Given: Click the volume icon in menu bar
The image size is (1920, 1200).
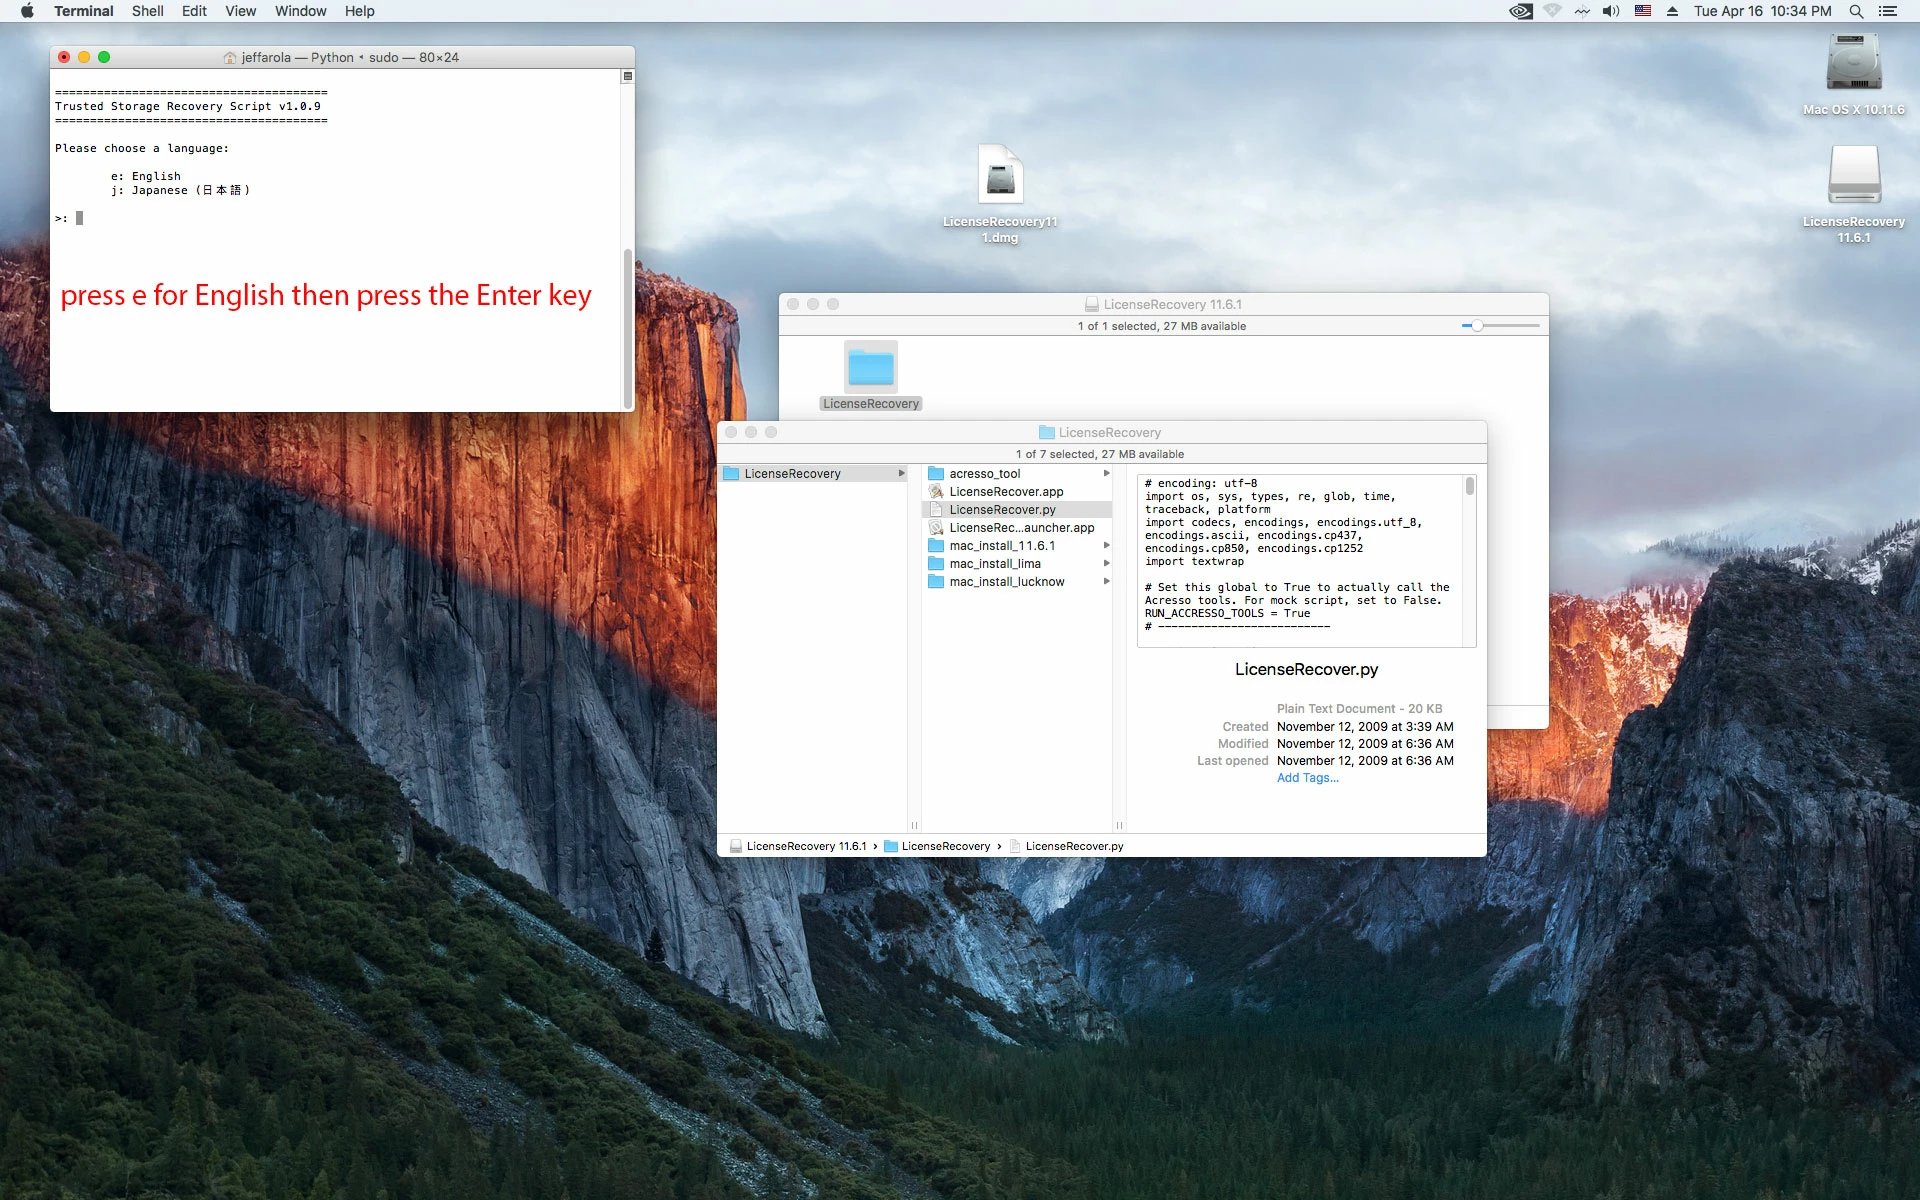Looking at the screenshot, I should point(1610,11).
